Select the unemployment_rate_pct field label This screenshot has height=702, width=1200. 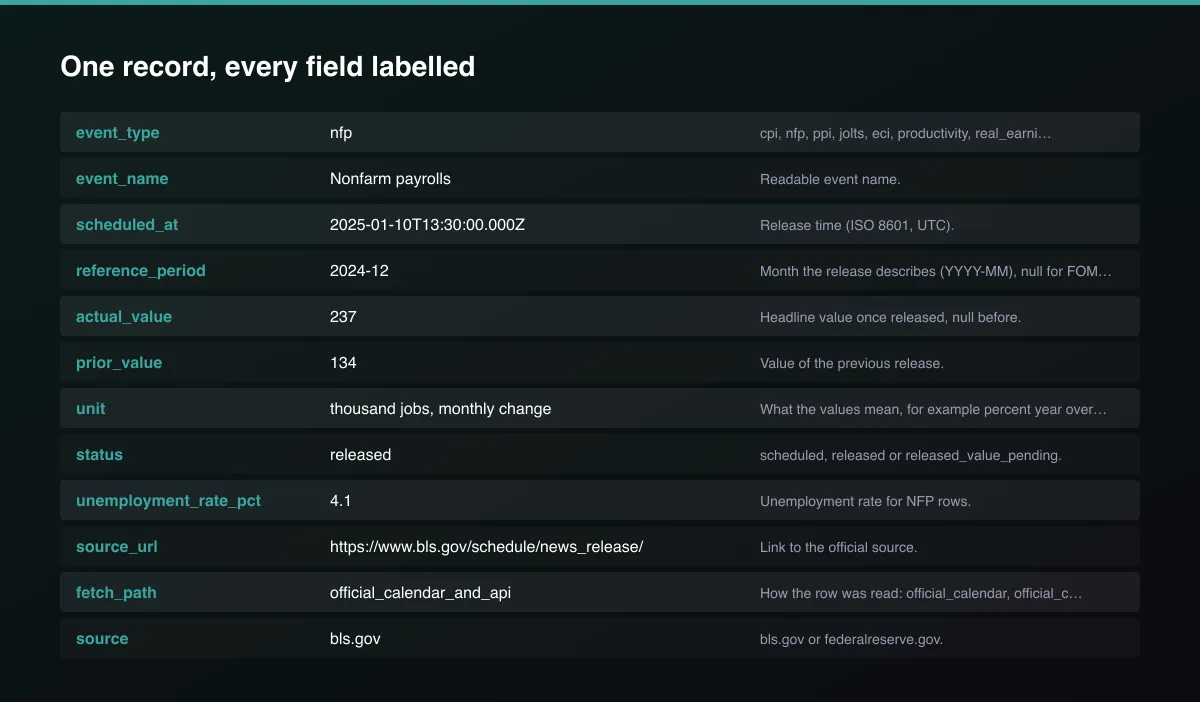click(168, 501)
